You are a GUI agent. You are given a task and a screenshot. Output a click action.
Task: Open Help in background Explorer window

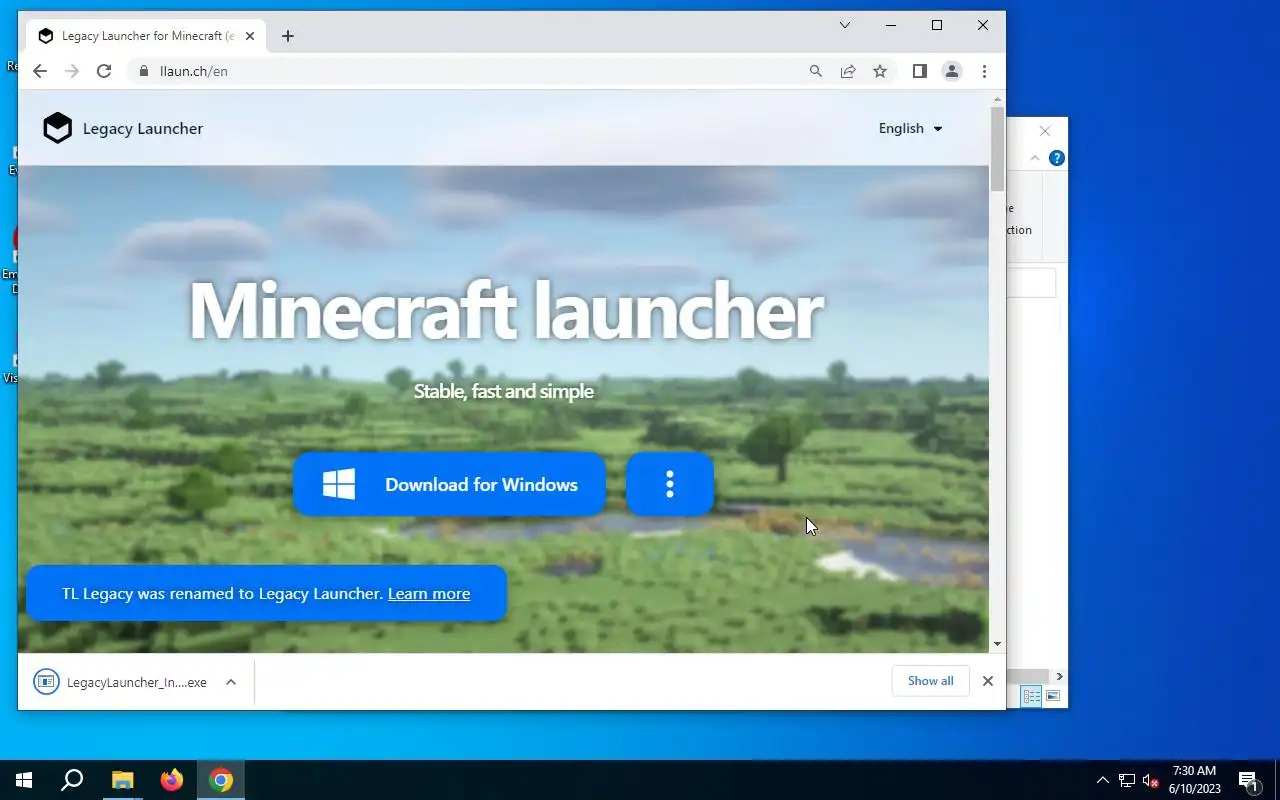click(1057, 158)
